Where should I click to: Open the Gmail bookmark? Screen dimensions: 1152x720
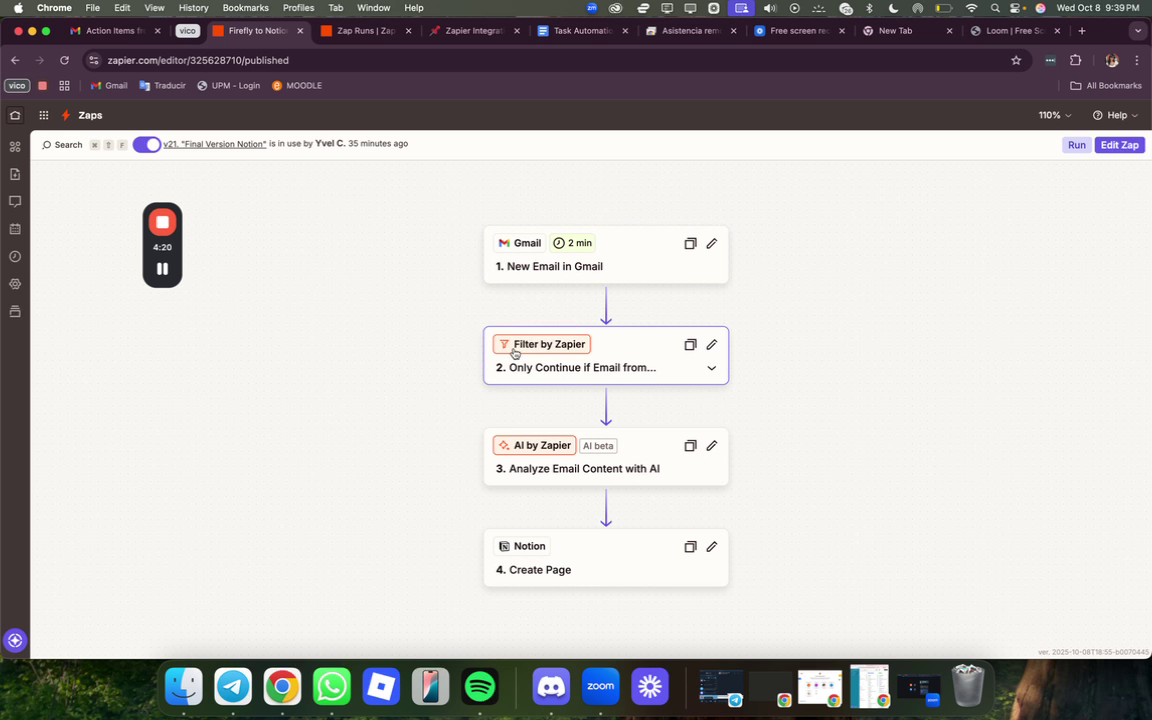[109, 86]
